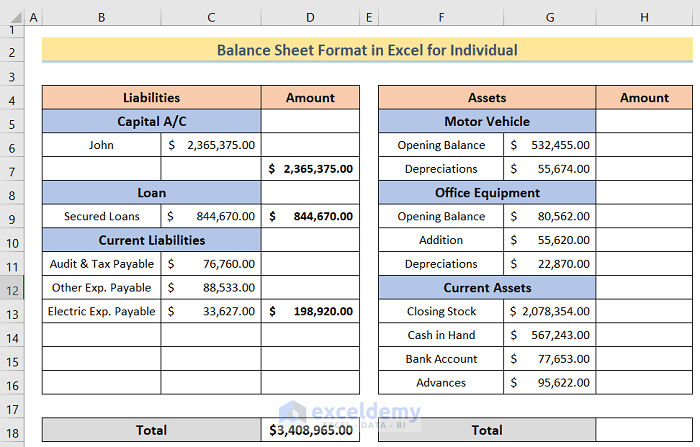Select column B header
Image resolution: width=700 pixels, height=447 pixels.
(101, 18)
